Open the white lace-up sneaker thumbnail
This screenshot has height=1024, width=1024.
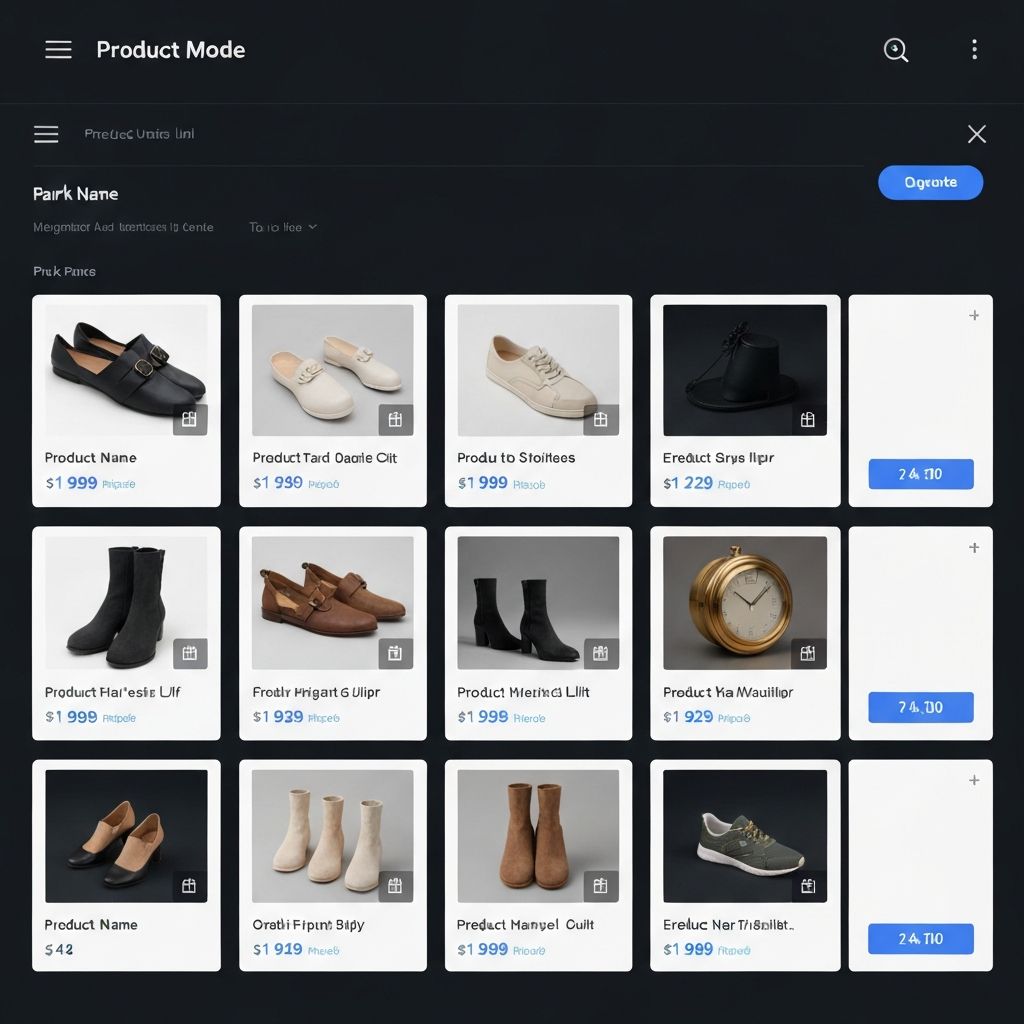[x=538, y=370]
